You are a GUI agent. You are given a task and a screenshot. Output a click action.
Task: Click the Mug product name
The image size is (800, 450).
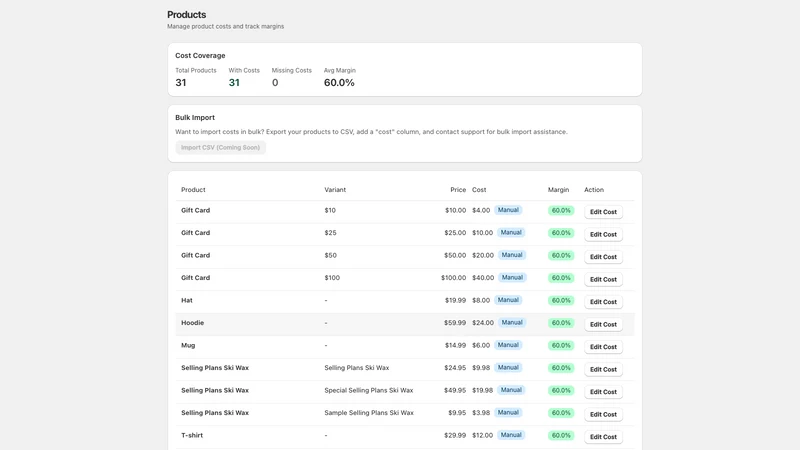188,345
